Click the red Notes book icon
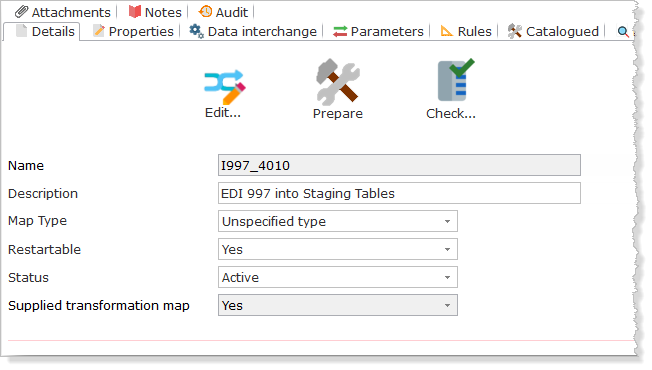Image resolution: width=652 pixels, height=370 pixels. [135, 12]
